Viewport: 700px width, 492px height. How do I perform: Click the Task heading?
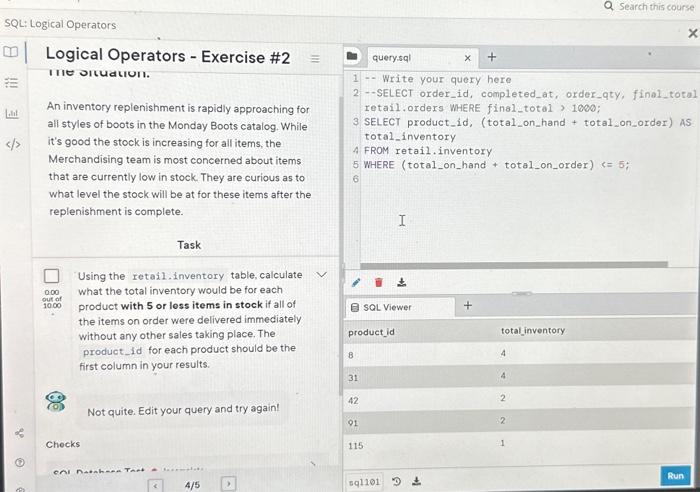pyautogui.click(x=189, y=245)
